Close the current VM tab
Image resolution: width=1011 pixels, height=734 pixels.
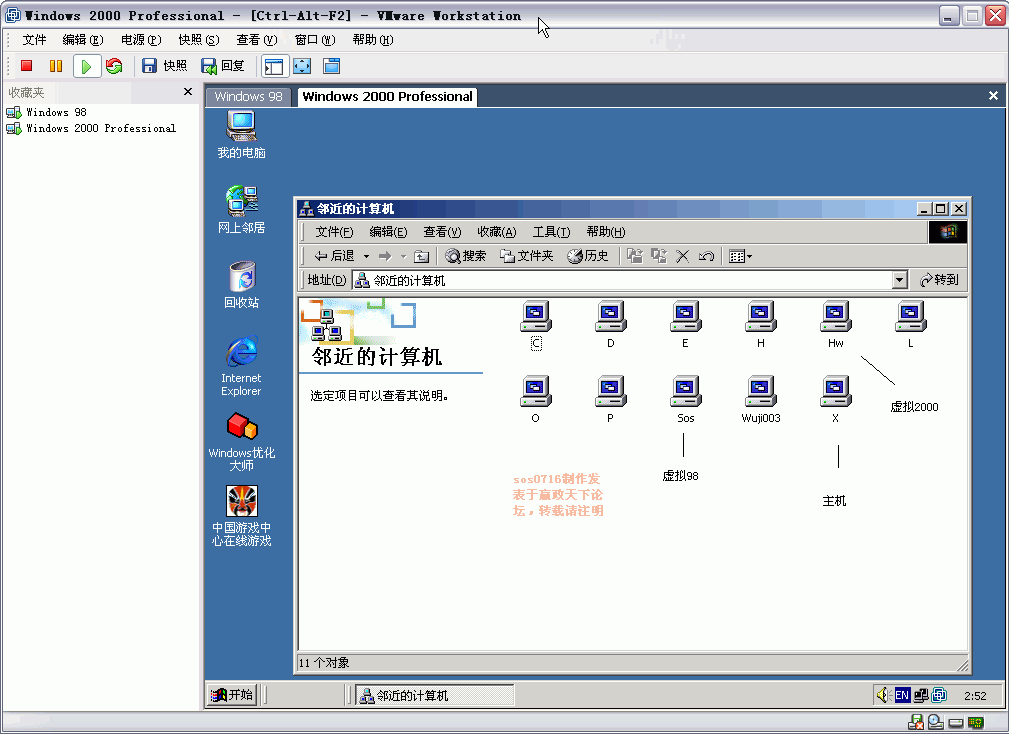click(x=993, y=95)
